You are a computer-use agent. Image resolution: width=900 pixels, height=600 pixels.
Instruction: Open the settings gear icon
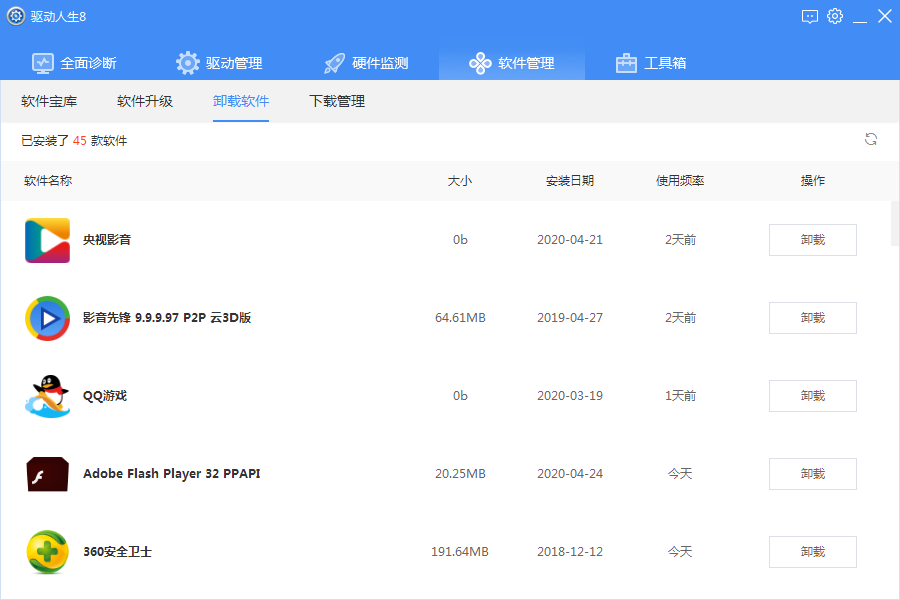pyautogui.click(x=835, y=16)
